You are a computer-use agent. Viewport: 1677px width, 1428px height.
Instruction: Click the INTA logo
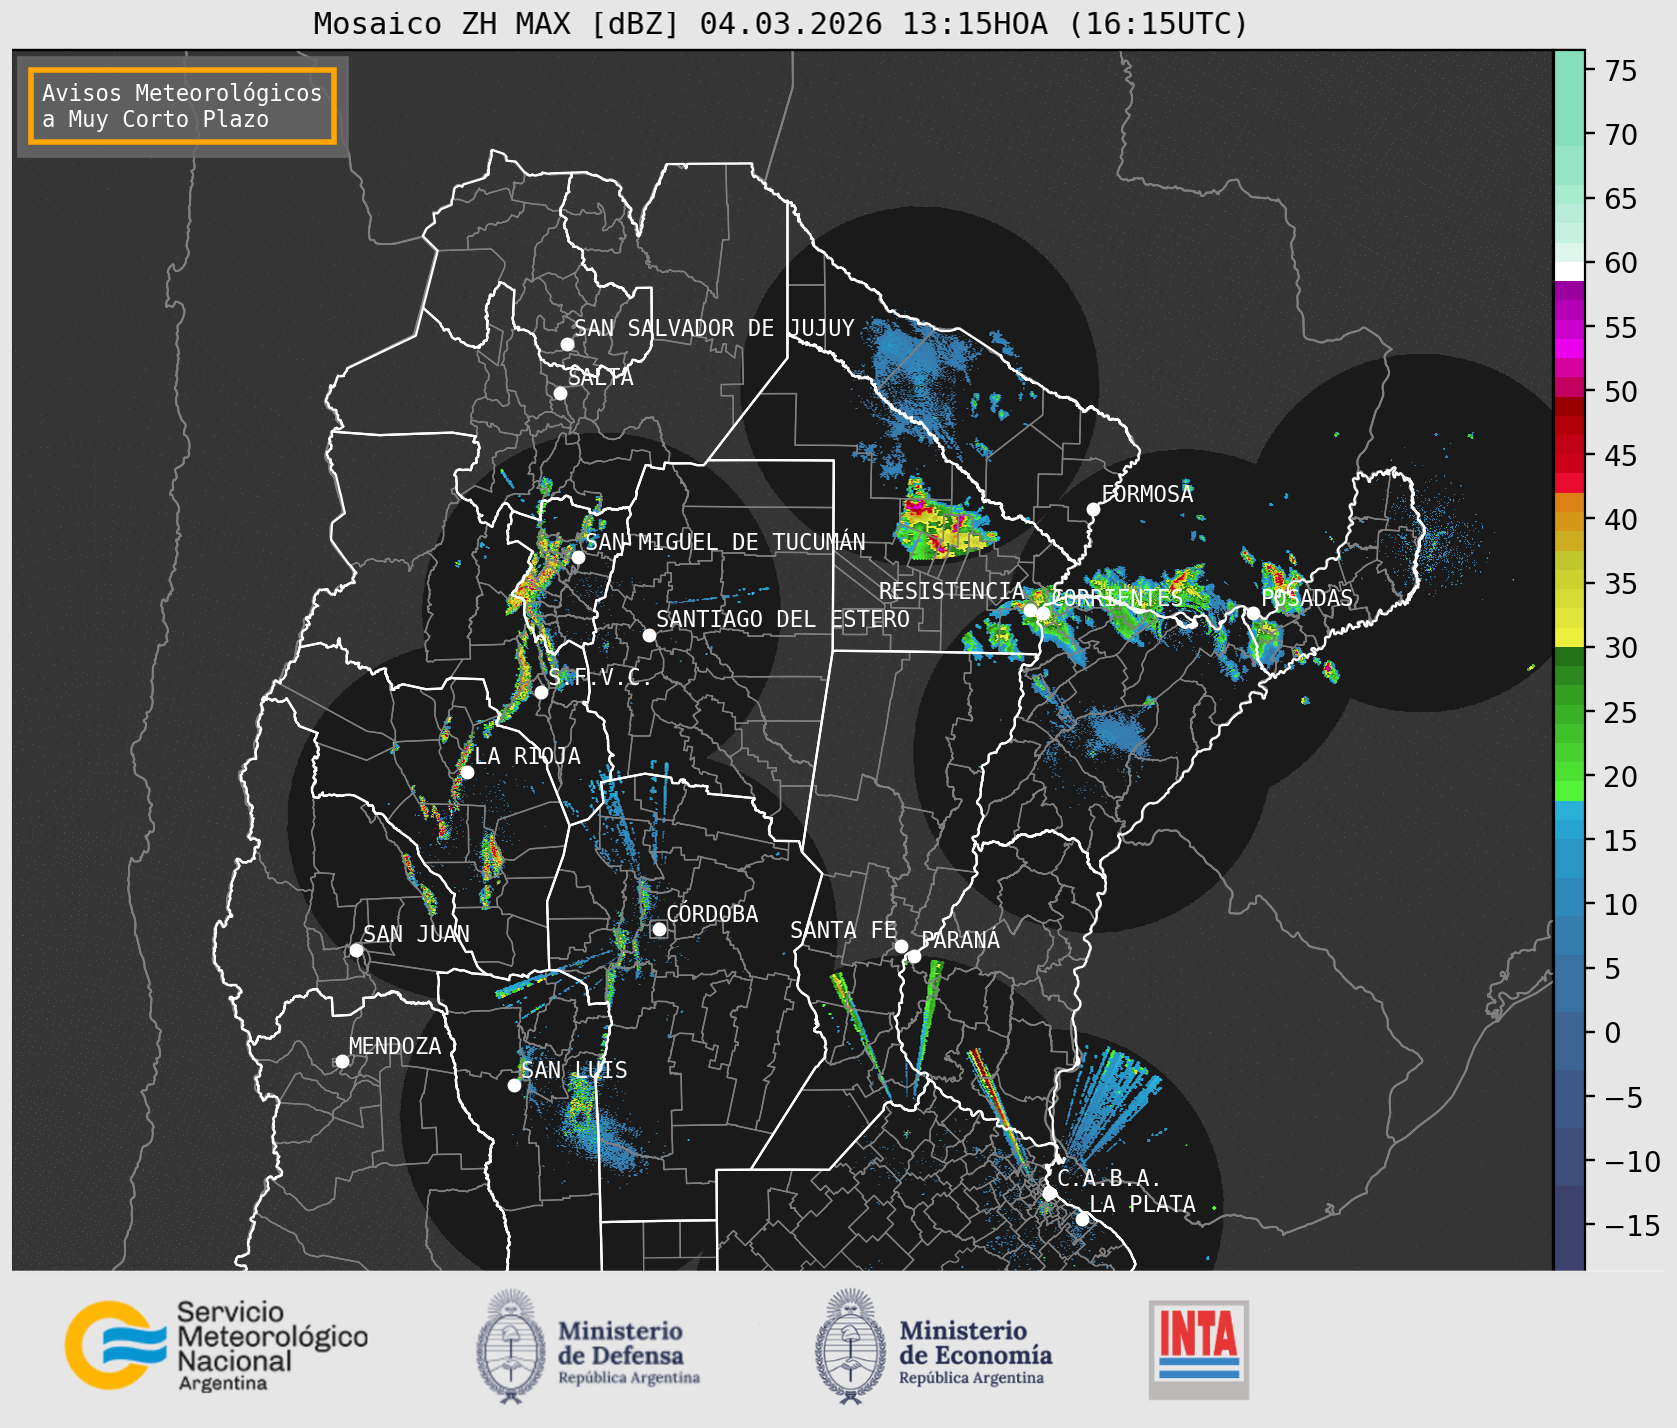(1199, 1349)
